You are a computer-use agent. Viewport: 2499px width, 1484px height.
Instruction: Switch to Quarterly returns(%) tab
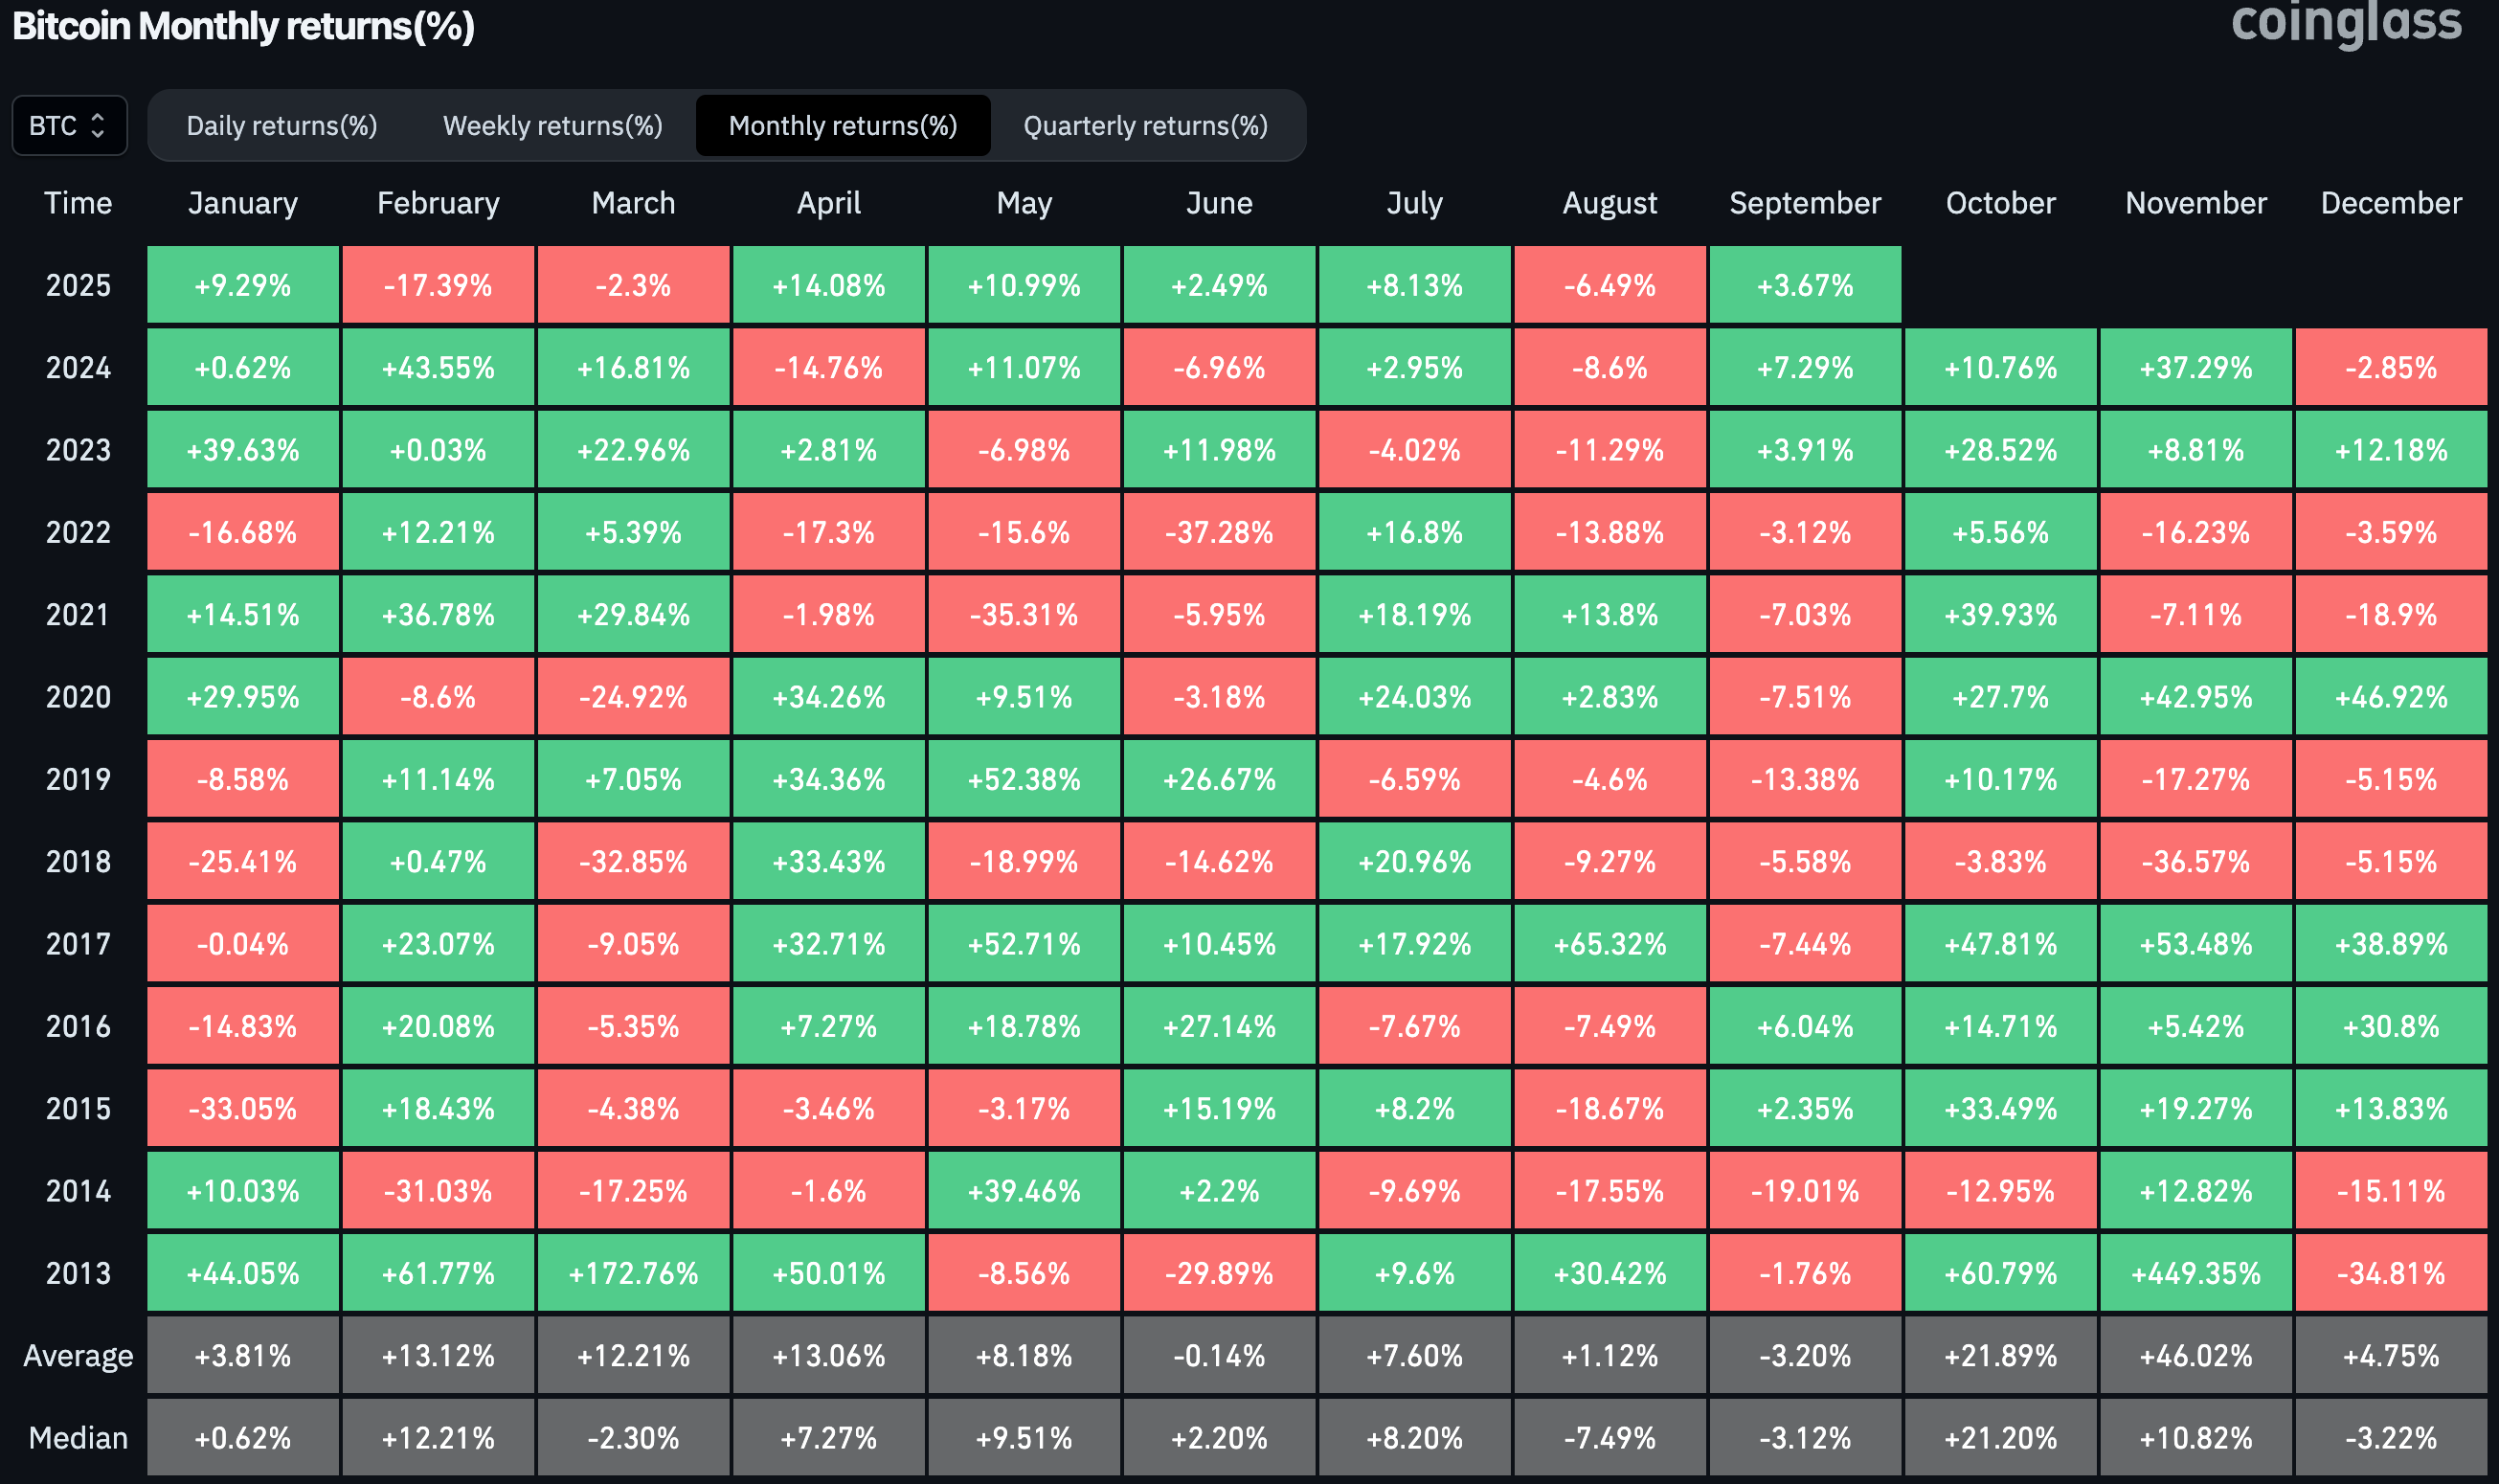[x=1145, y=126]
